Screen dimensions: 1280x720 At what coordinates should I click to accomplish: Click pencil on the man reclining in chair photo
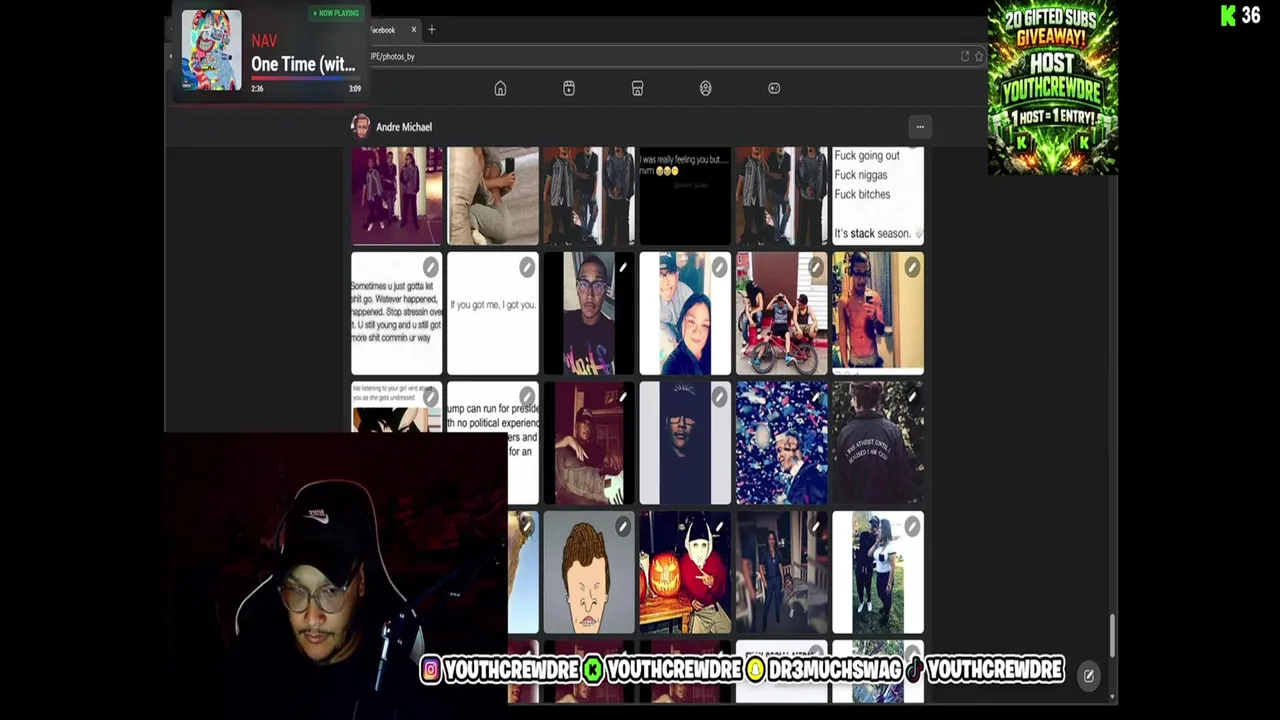pyautogui.click(x=622, y=397)
